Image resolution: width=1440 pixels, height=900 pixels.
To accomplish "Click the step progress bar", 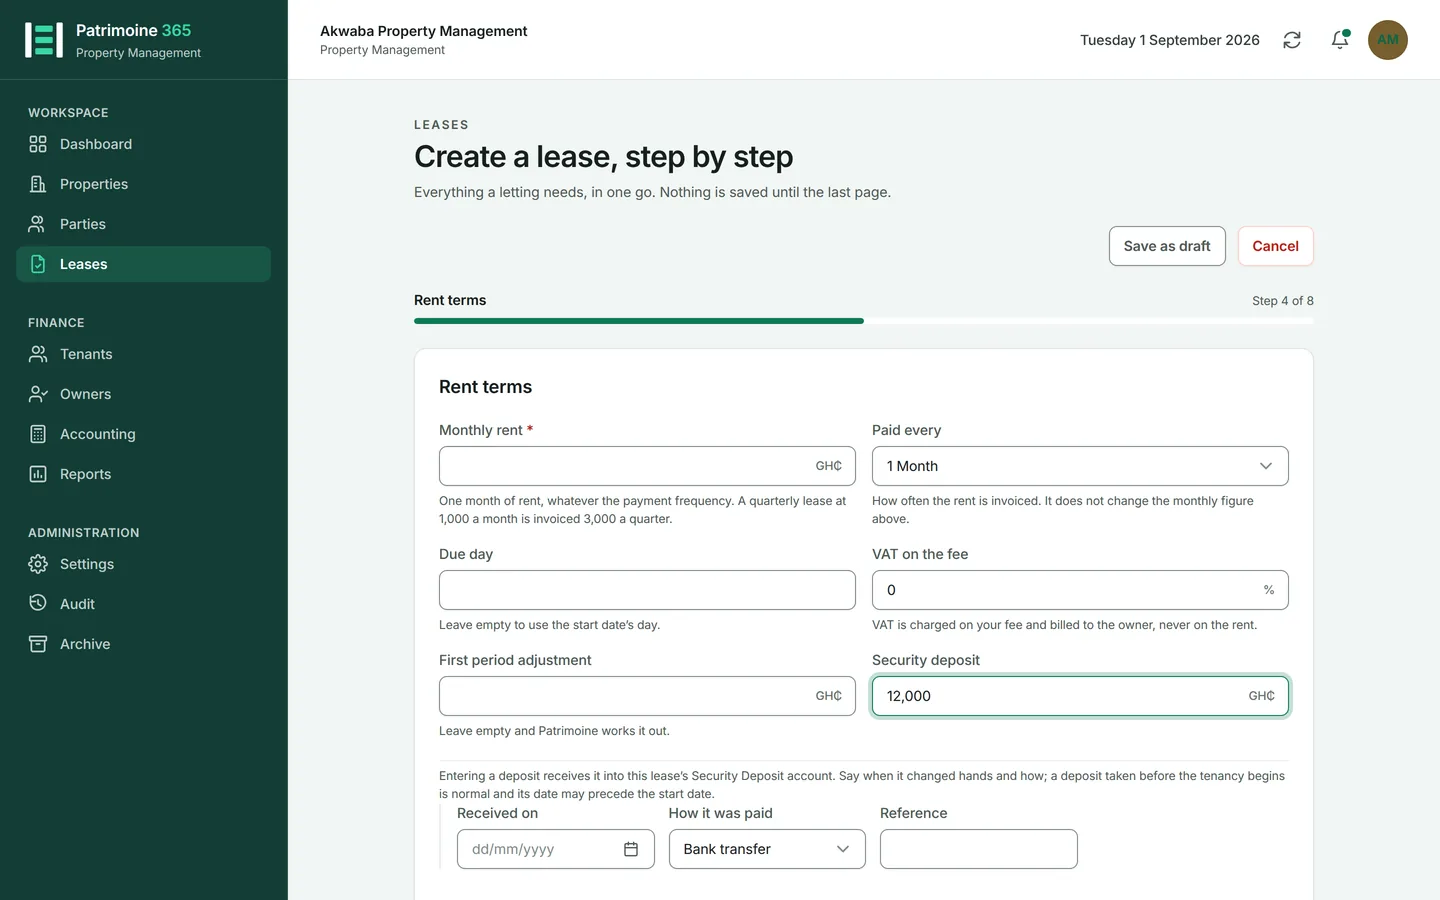I will click(x=864, y=321).
